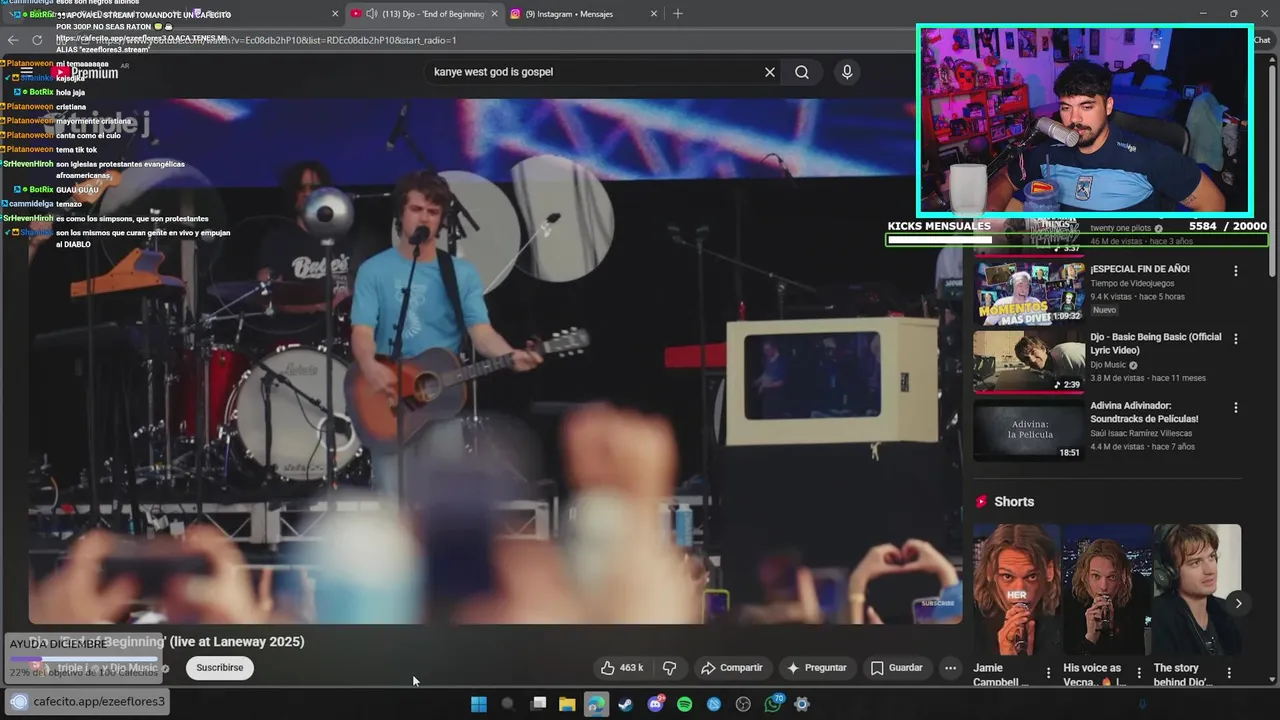Click the live video player

[x=495, y=361]
